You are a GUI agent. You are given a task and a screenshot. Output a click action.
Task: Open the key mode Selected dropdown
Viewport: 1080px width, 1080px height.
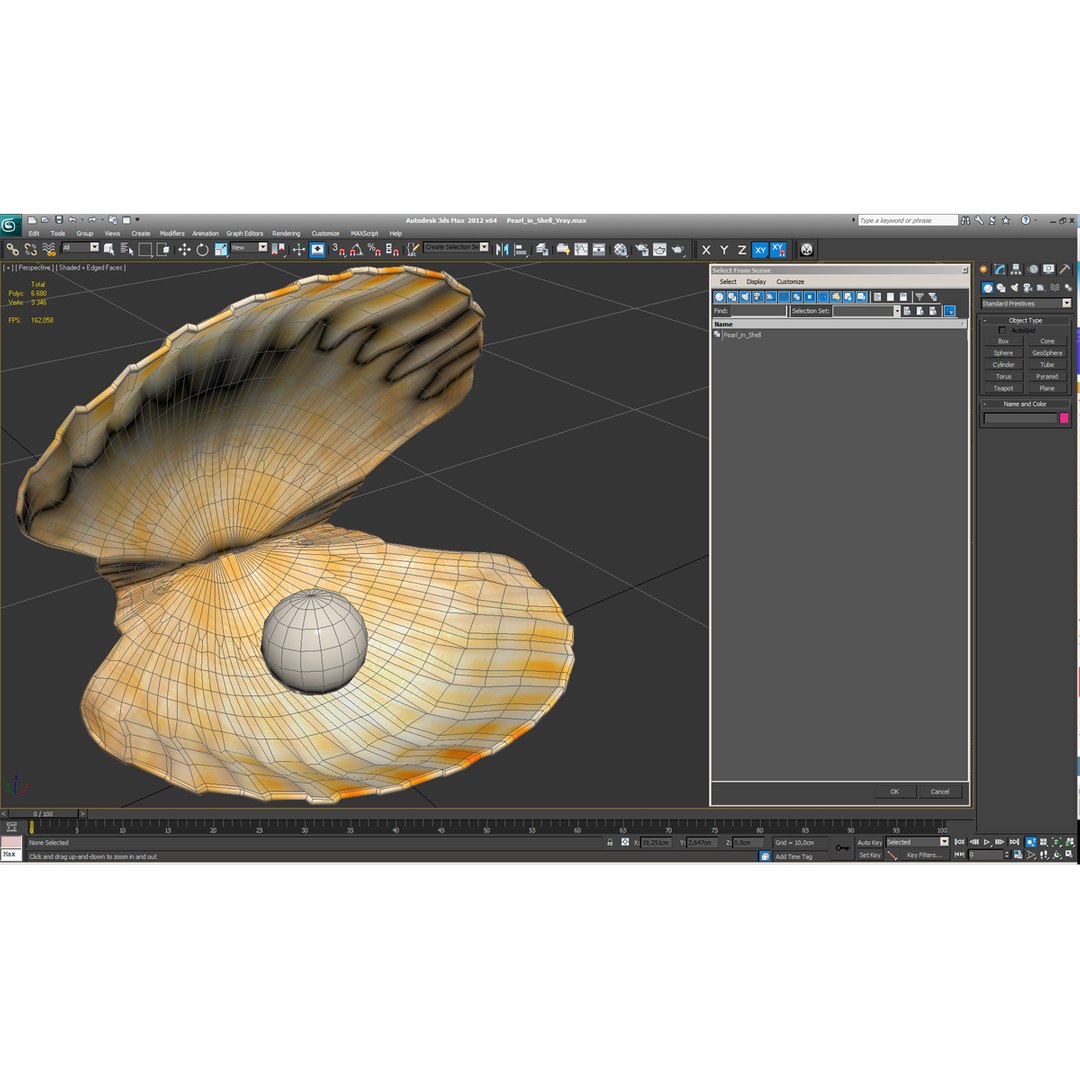(917, 842)
